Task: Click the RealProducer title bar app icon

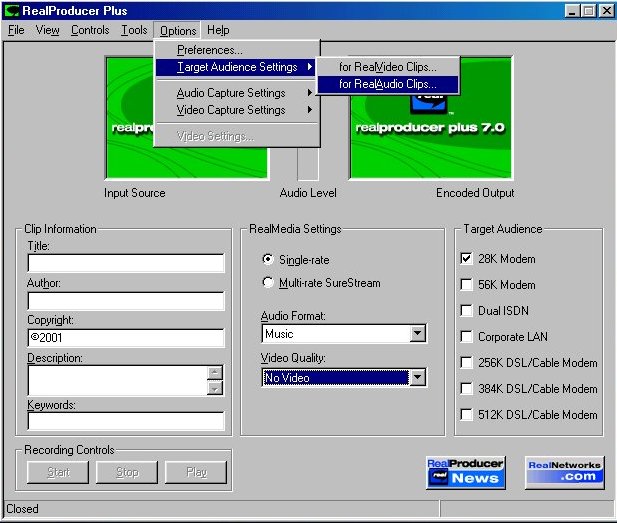Action: tap(11, 11)
